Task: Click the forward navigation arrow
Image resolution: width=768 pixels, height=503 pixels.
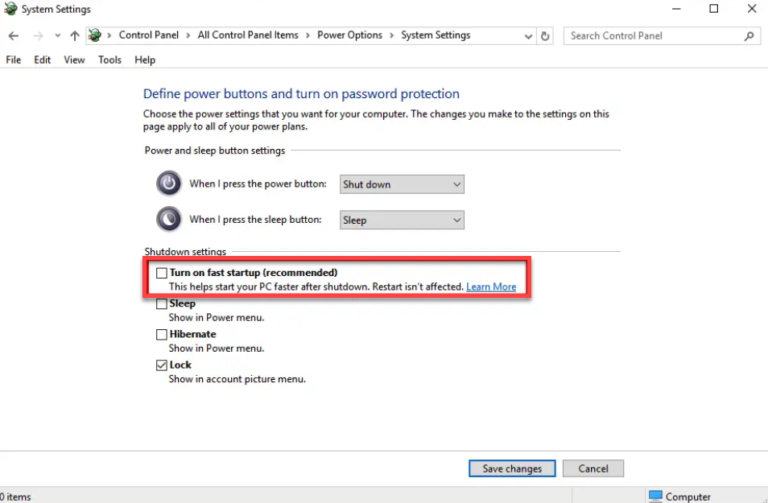Action: point(38,36)
